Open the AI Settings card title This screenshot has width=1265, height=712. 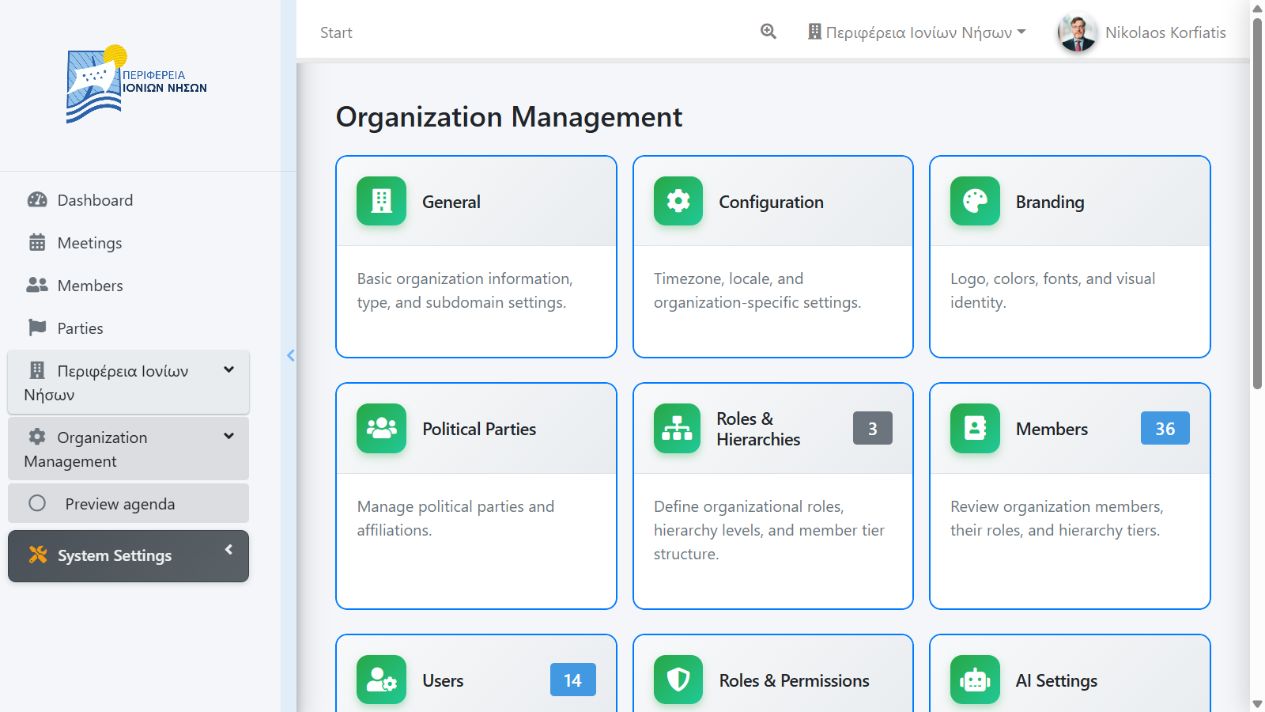[x=1056, y=680]
